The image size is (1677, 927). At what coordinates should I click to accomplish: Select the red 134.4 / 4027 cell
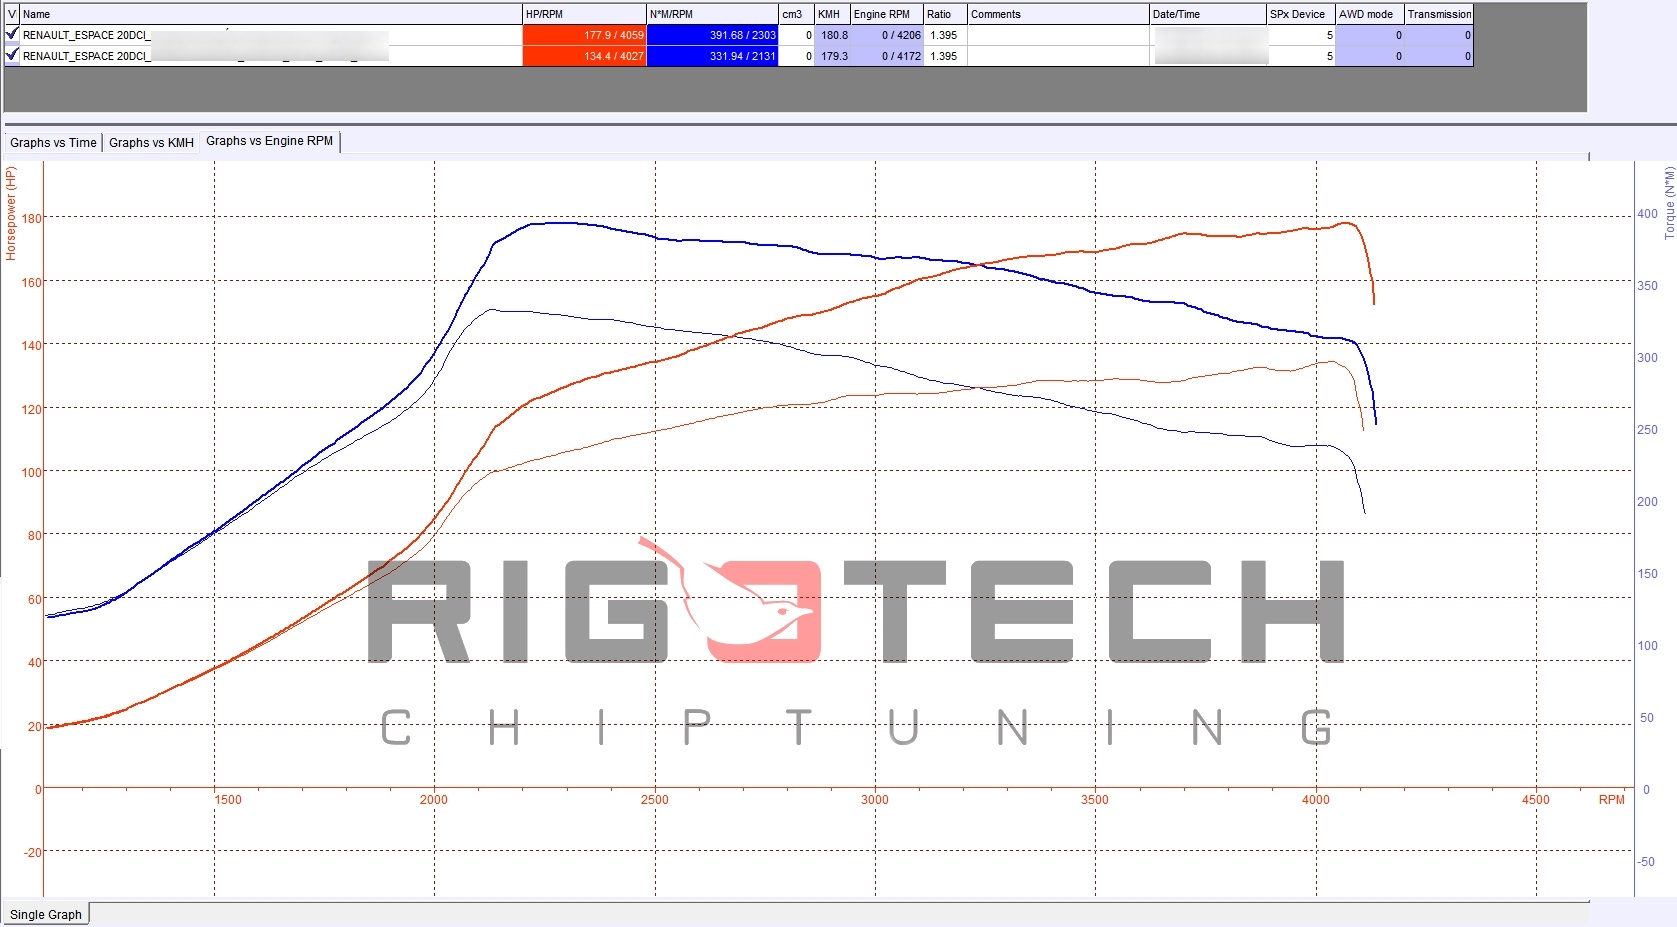pyautogui.click(x=584, y=56)
